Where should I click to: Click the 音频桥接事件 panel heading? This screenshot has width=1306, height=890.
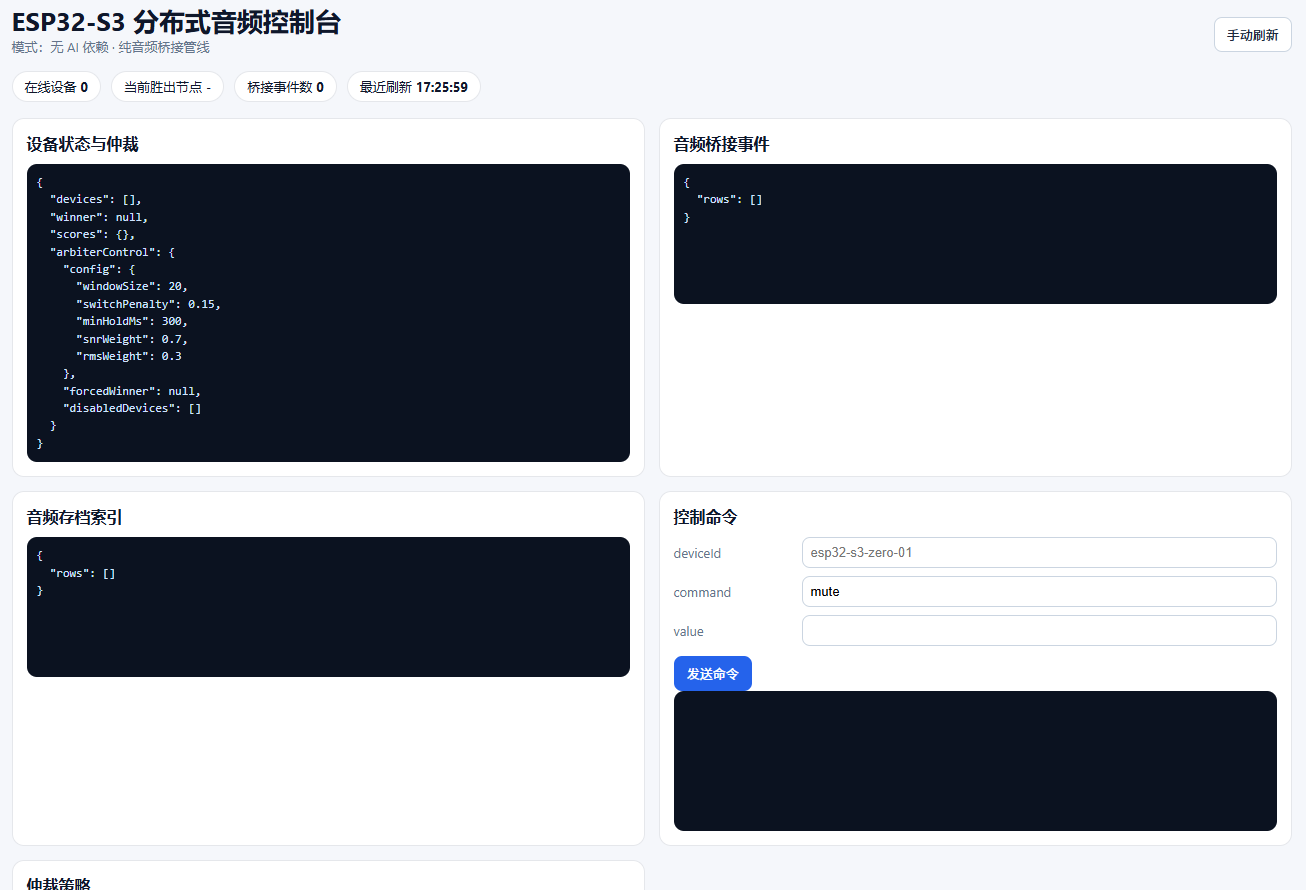pos(721,145)
